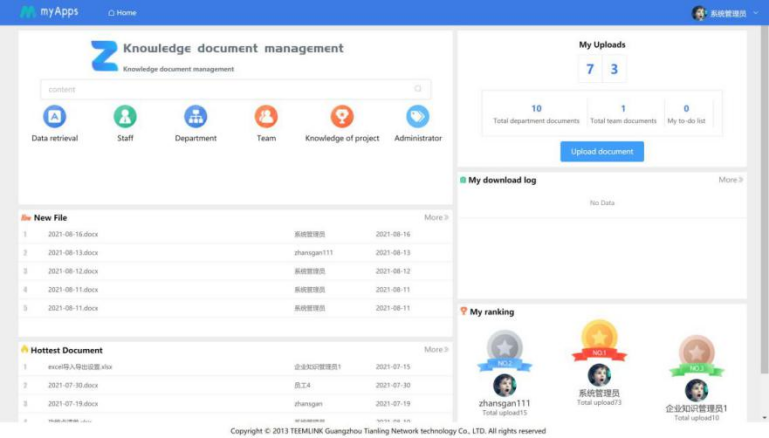Viewport: 769px width, 438px height.
Task: Open file 2021-08-16.docx in New File
Action: pyautogui.click(x=73, y=234)
